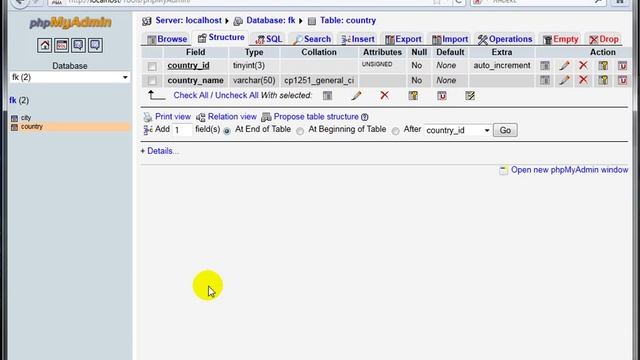Image resolution: width=640 pixels, height=360 pixels.
Task: Open the Database fk (2) dropdown
Action: [x=70, y=77]
